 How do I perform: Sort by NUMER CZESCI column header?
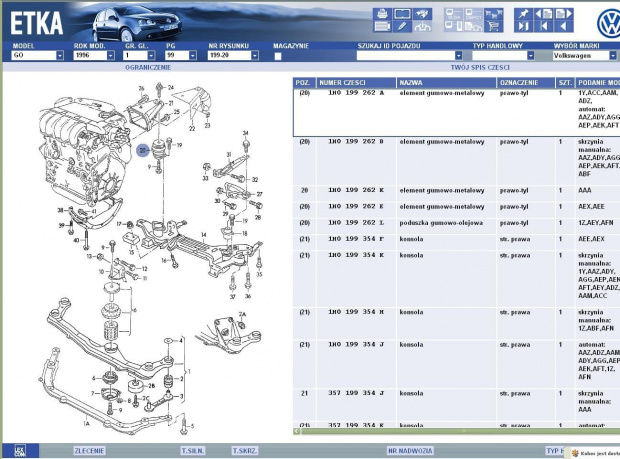point(356,83)
